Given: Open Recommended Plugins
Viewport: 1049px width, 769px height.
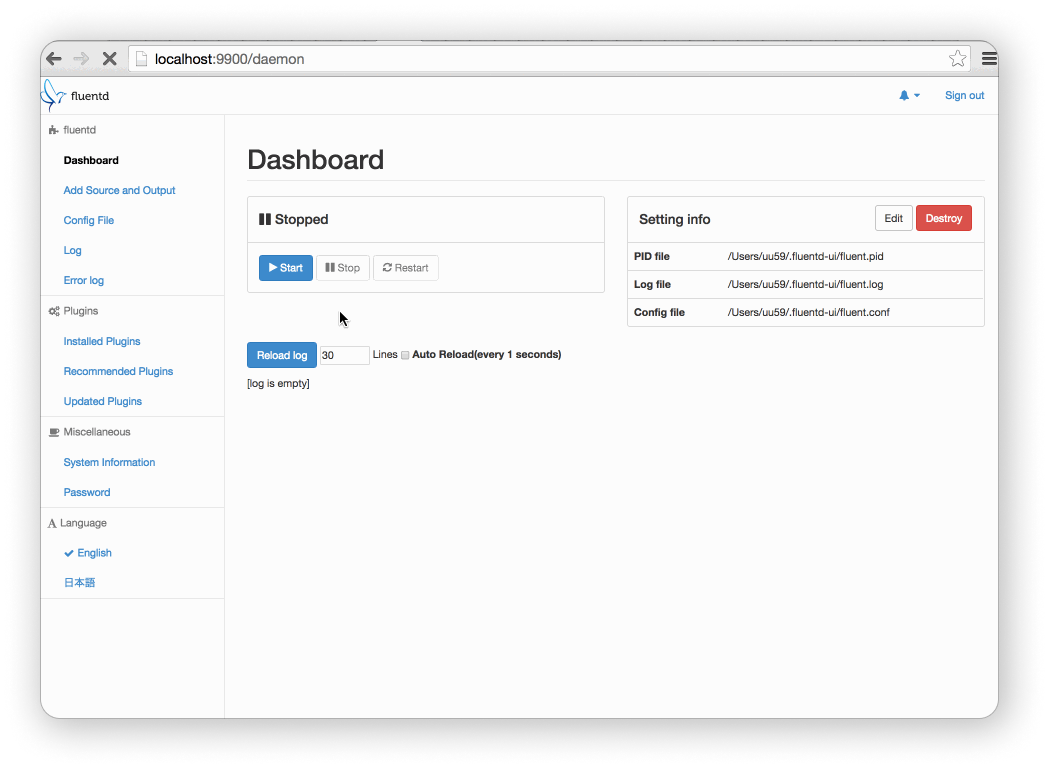Looking at the screenshot, I should (x=118, y=371).
